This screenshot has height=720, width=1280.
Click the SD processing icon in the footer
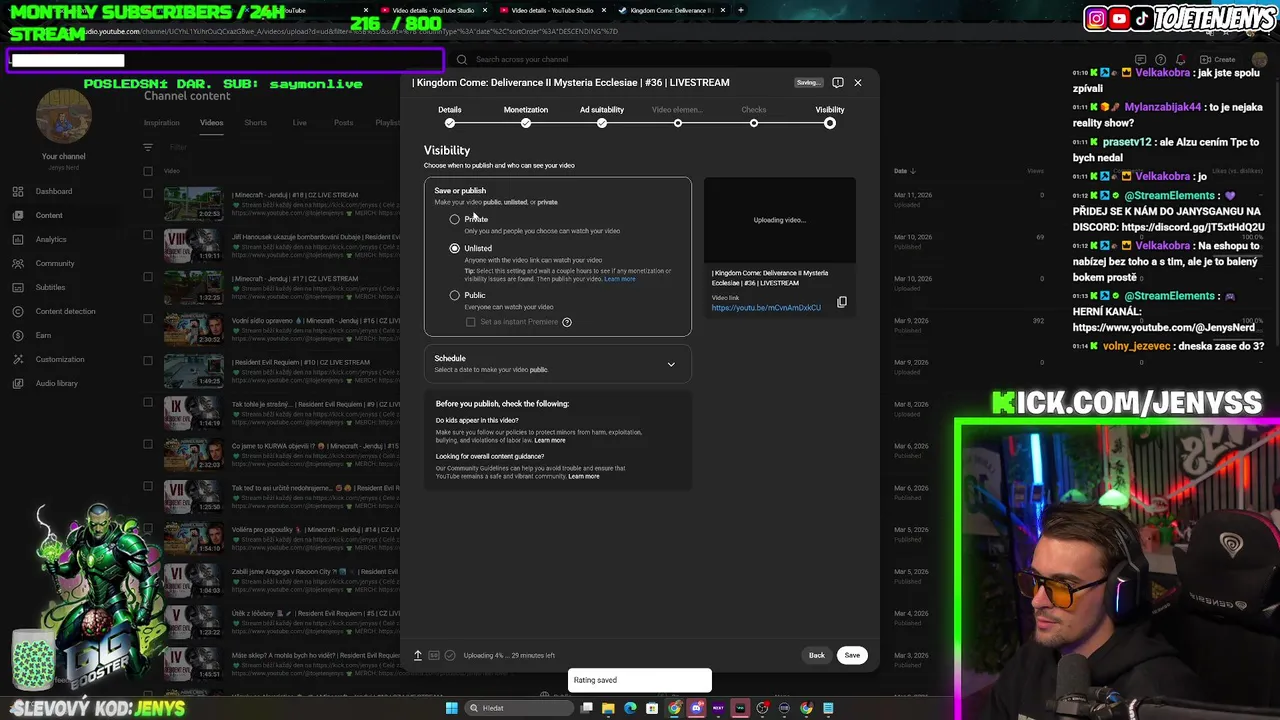click(434, 655)
